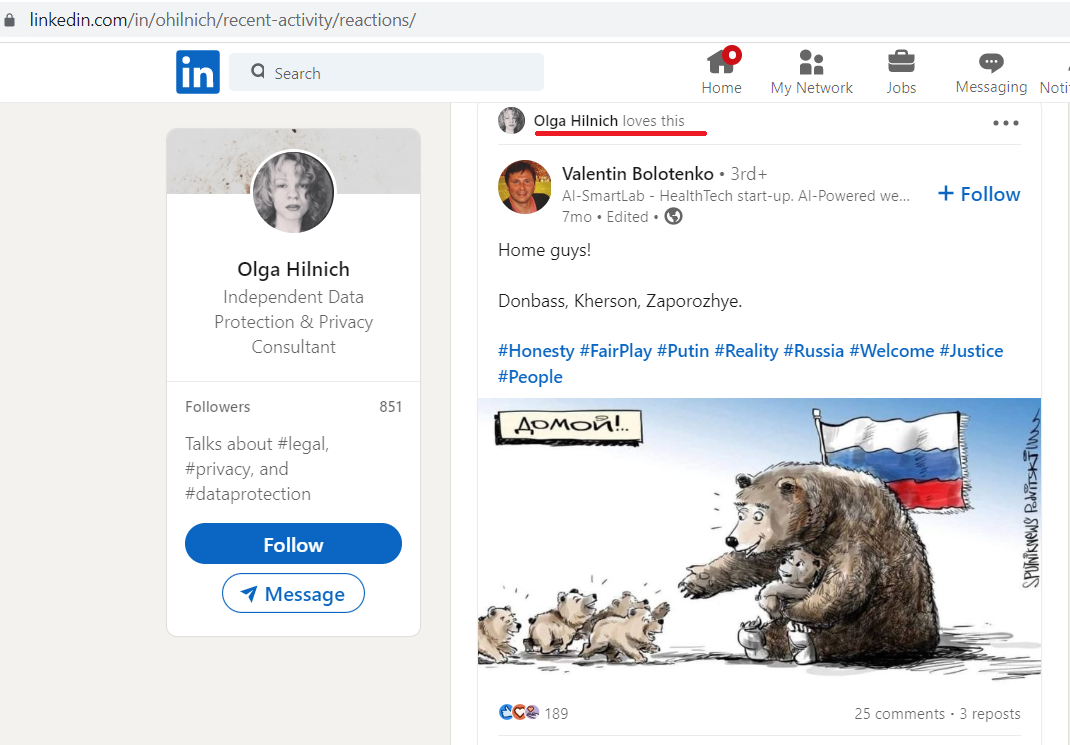Click the browser address bar URL

(x=222, y=20)
